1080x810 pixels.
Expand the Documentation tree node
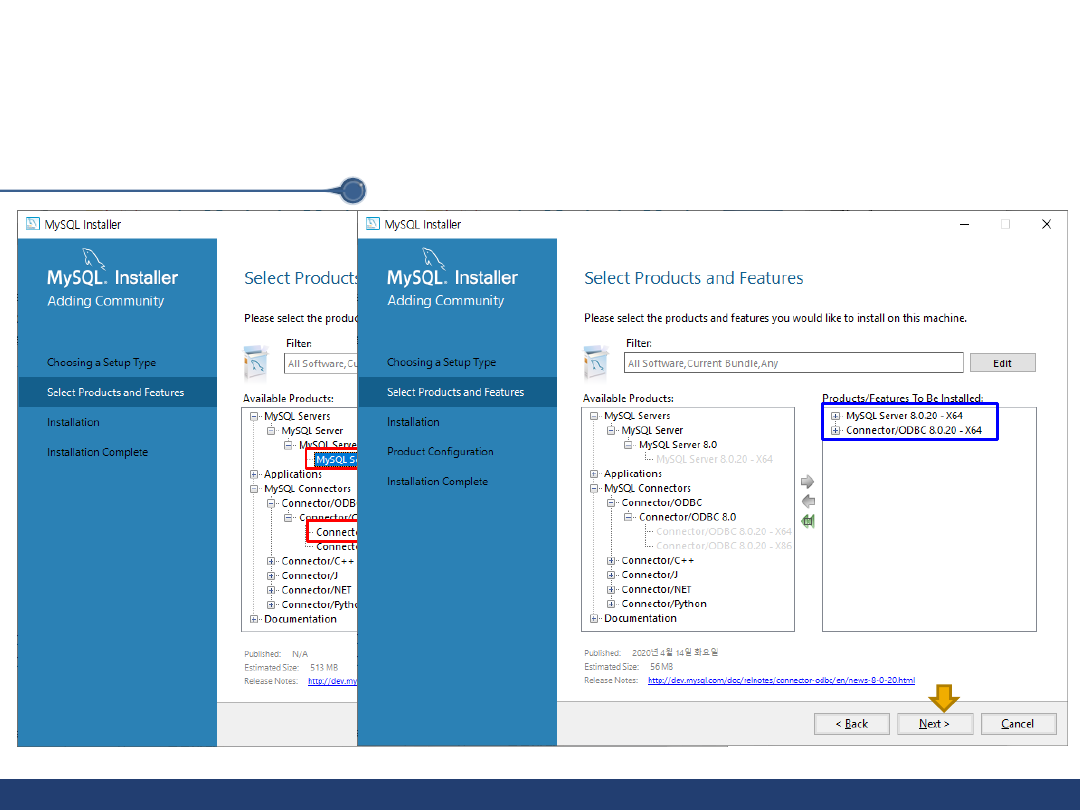pyautogui.click(x=595, y=619)
